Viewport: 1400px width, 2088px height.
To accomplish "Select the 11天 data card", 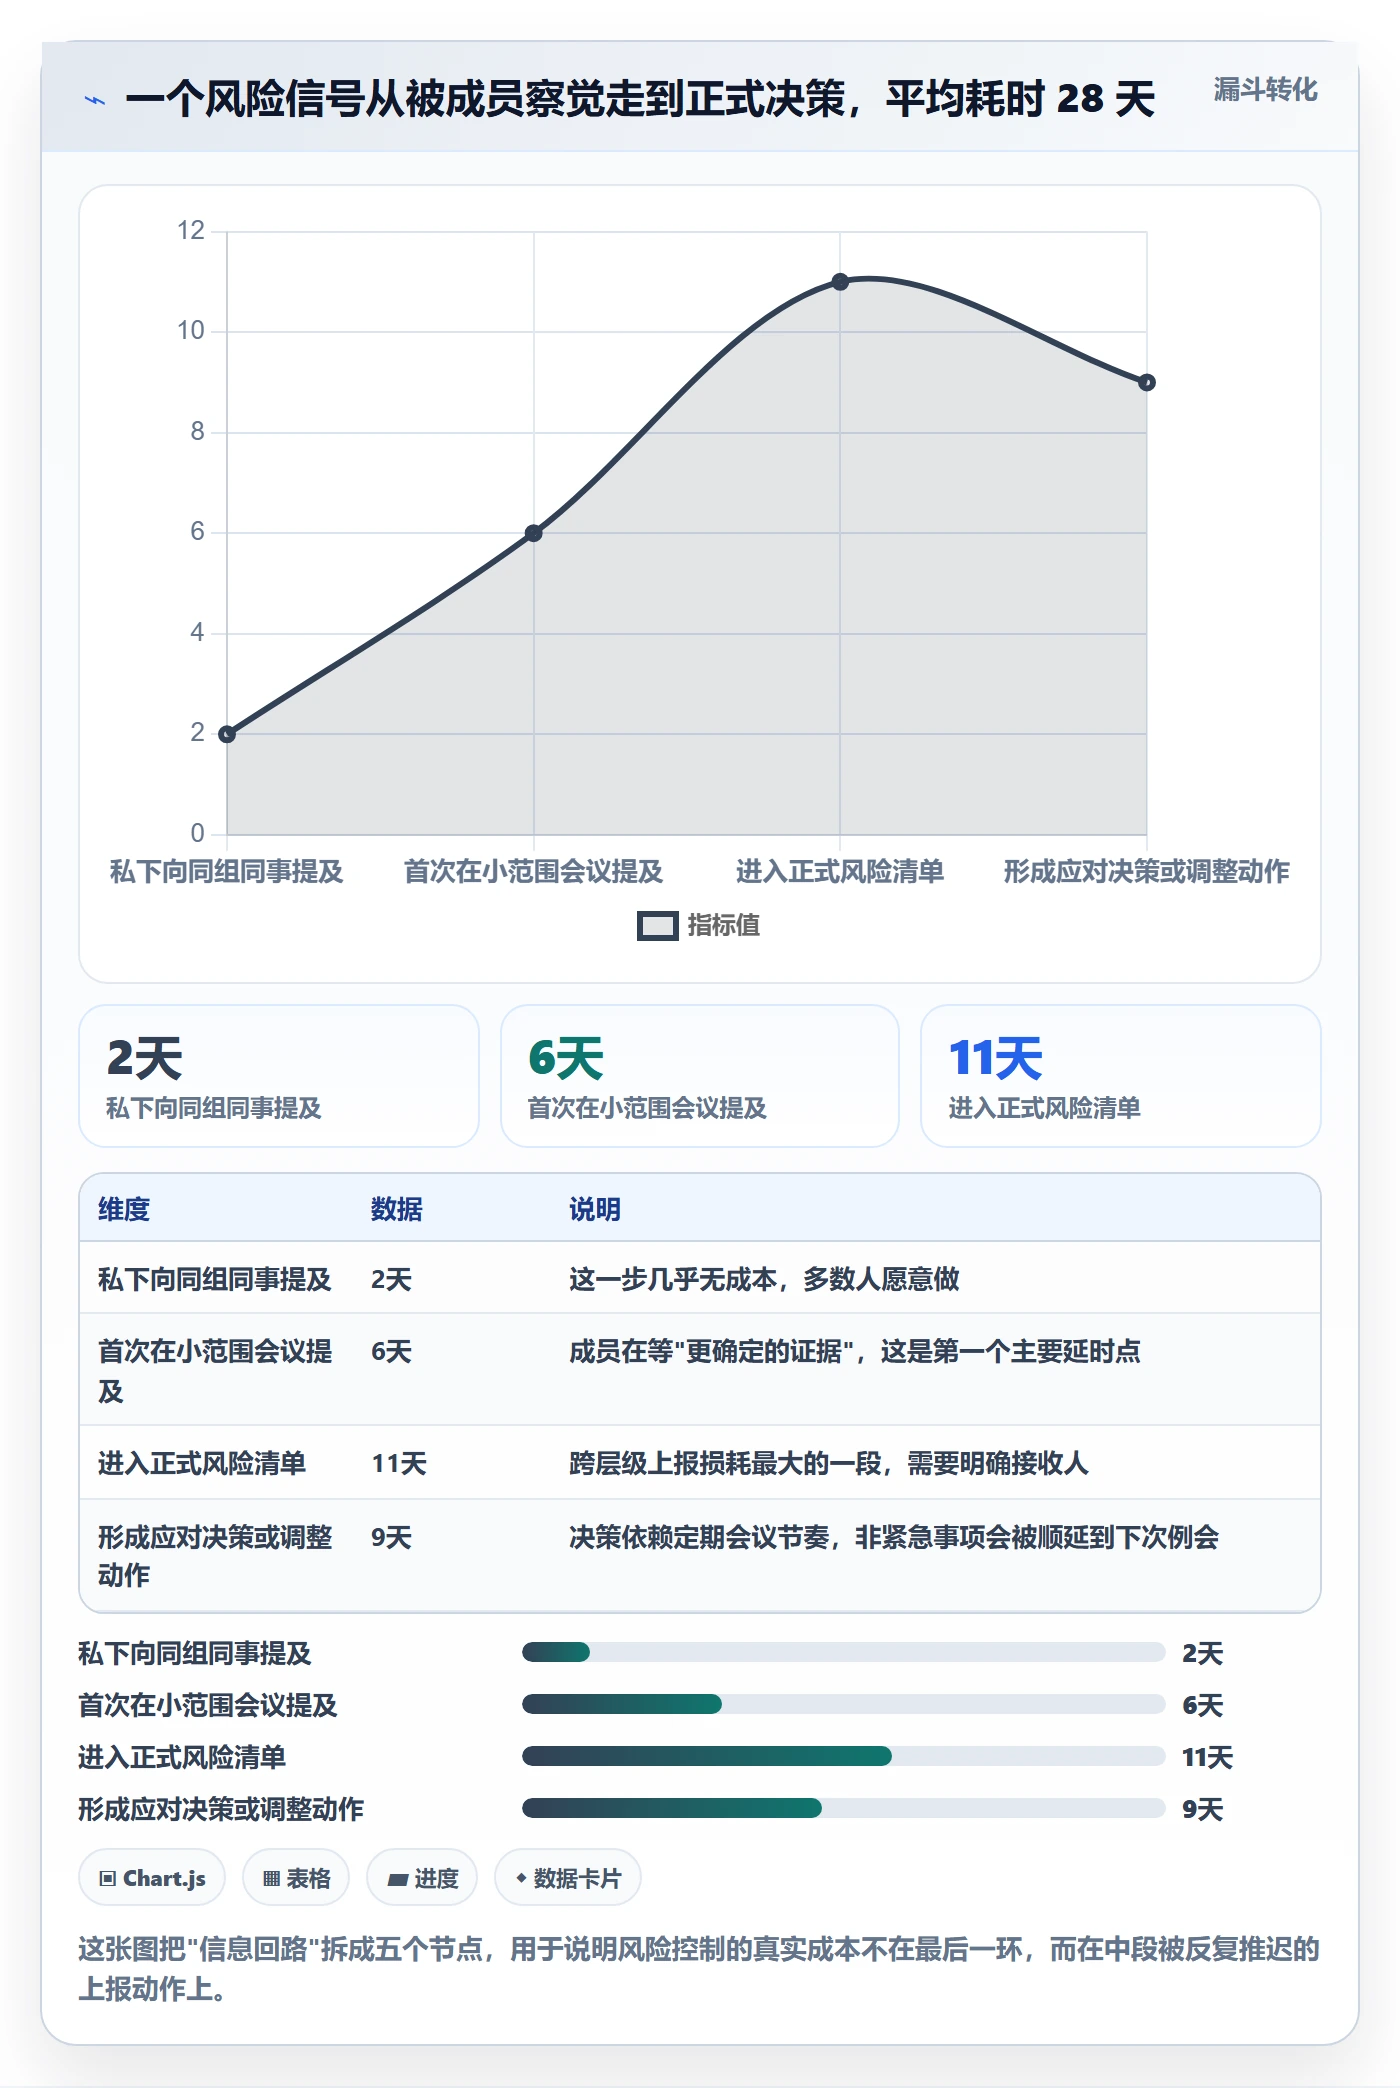I will [1120, 1076].
